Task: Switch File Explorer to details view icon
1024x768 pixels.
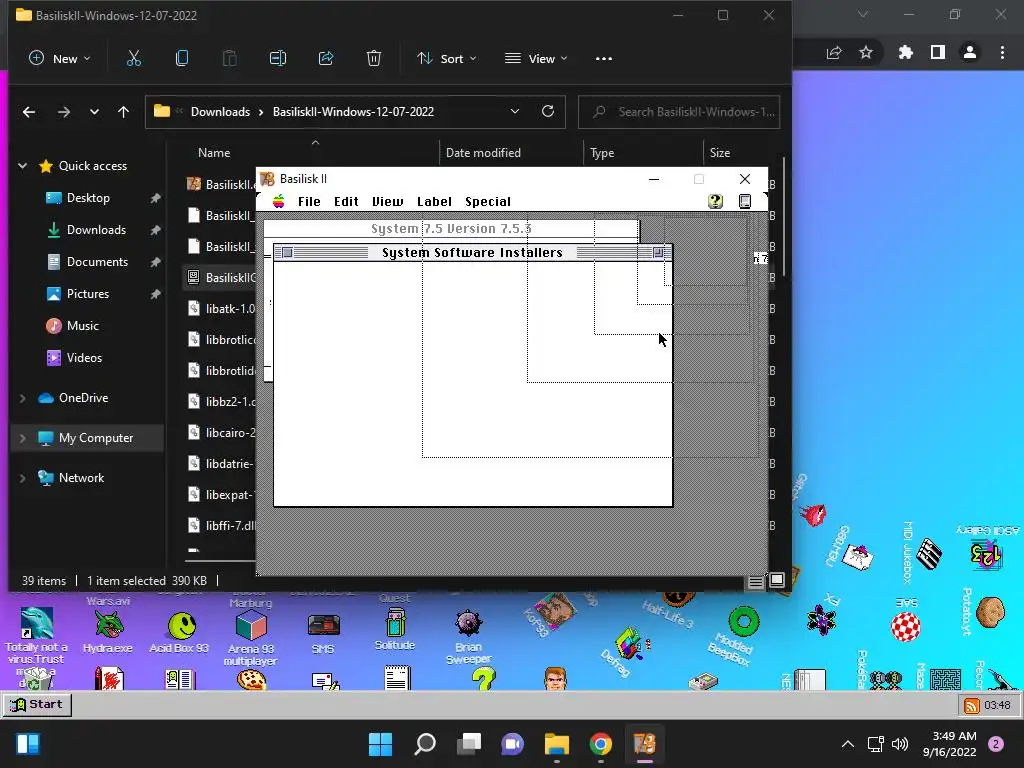Action: [756, 581]
